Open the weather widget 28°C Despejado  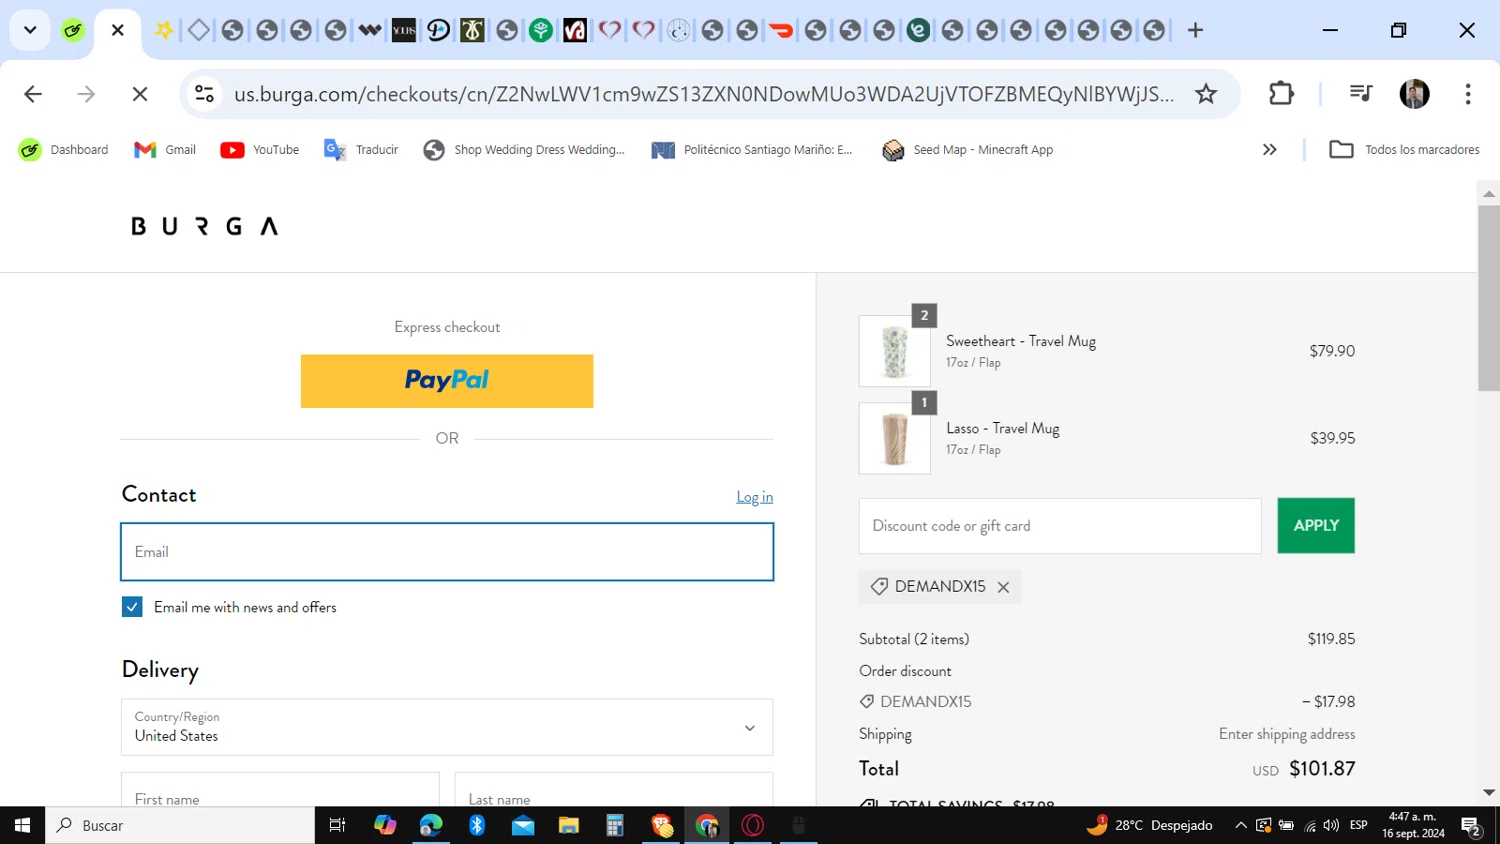click(x=1150, y=825)
